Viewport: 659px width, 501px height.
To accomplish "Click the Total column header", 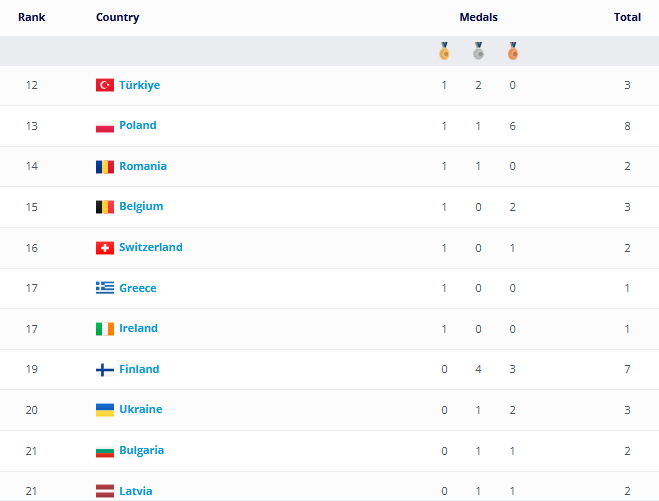I will 627,17.
